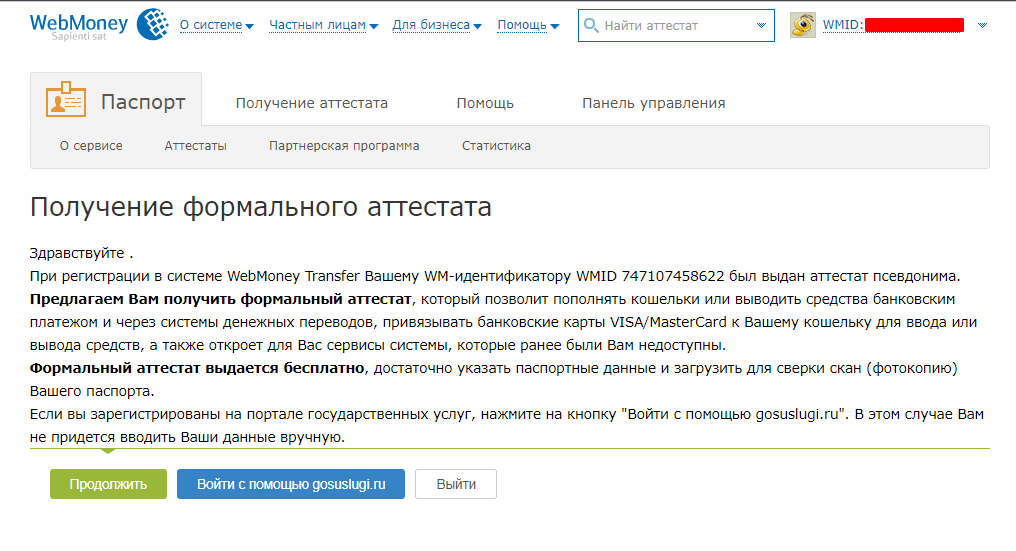Open Партнерская программа submenu item
This screenshot has height=551, width=1016.
point(344,146)
